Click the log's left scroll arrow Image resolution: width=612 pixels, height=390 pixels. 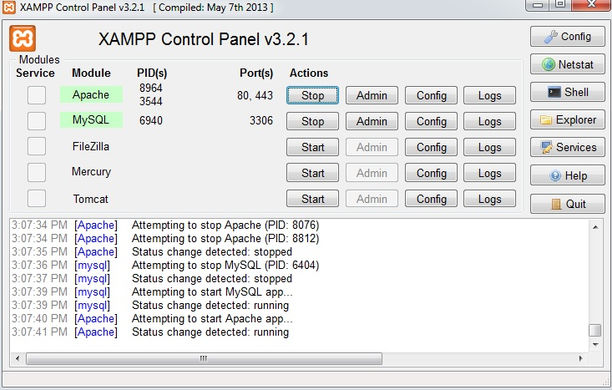[x=17, y=358]
